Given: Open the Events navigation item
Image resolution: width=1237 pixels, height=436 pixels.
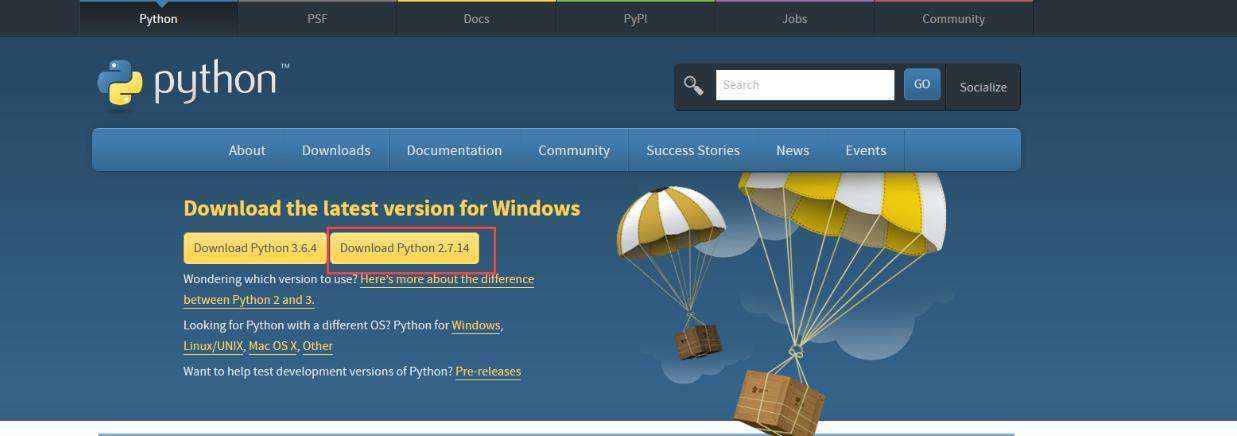Looking at the screenshot, I should (x=866, y=150).
